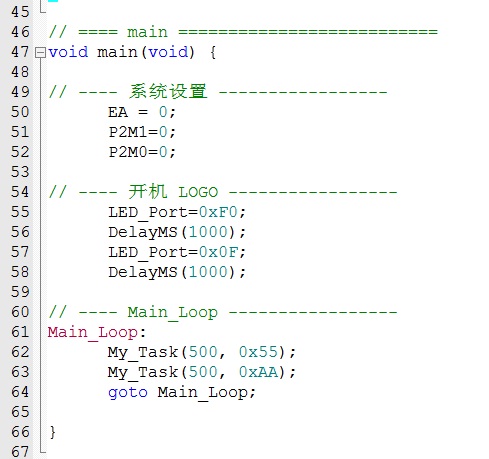Select the 'void main(void) {' declaration line
The image size is (489, 459).
132,52
